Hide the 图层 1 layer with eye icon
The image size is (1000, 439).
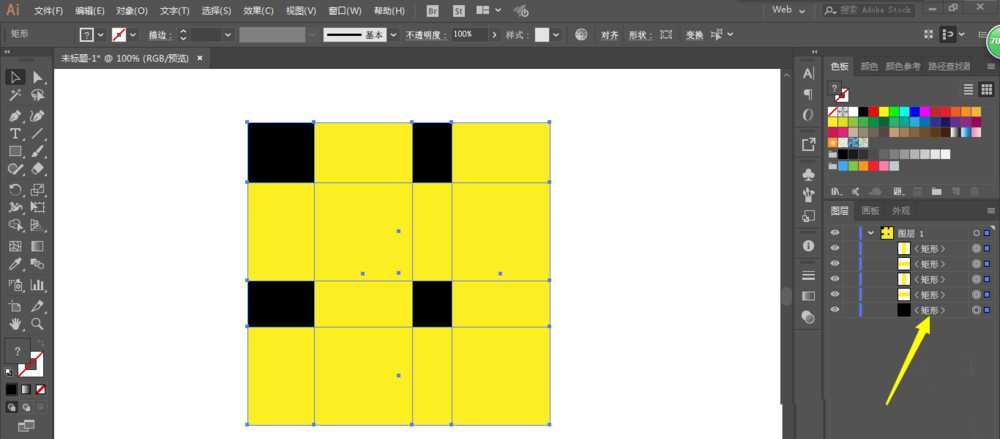(x=835, y=232)
